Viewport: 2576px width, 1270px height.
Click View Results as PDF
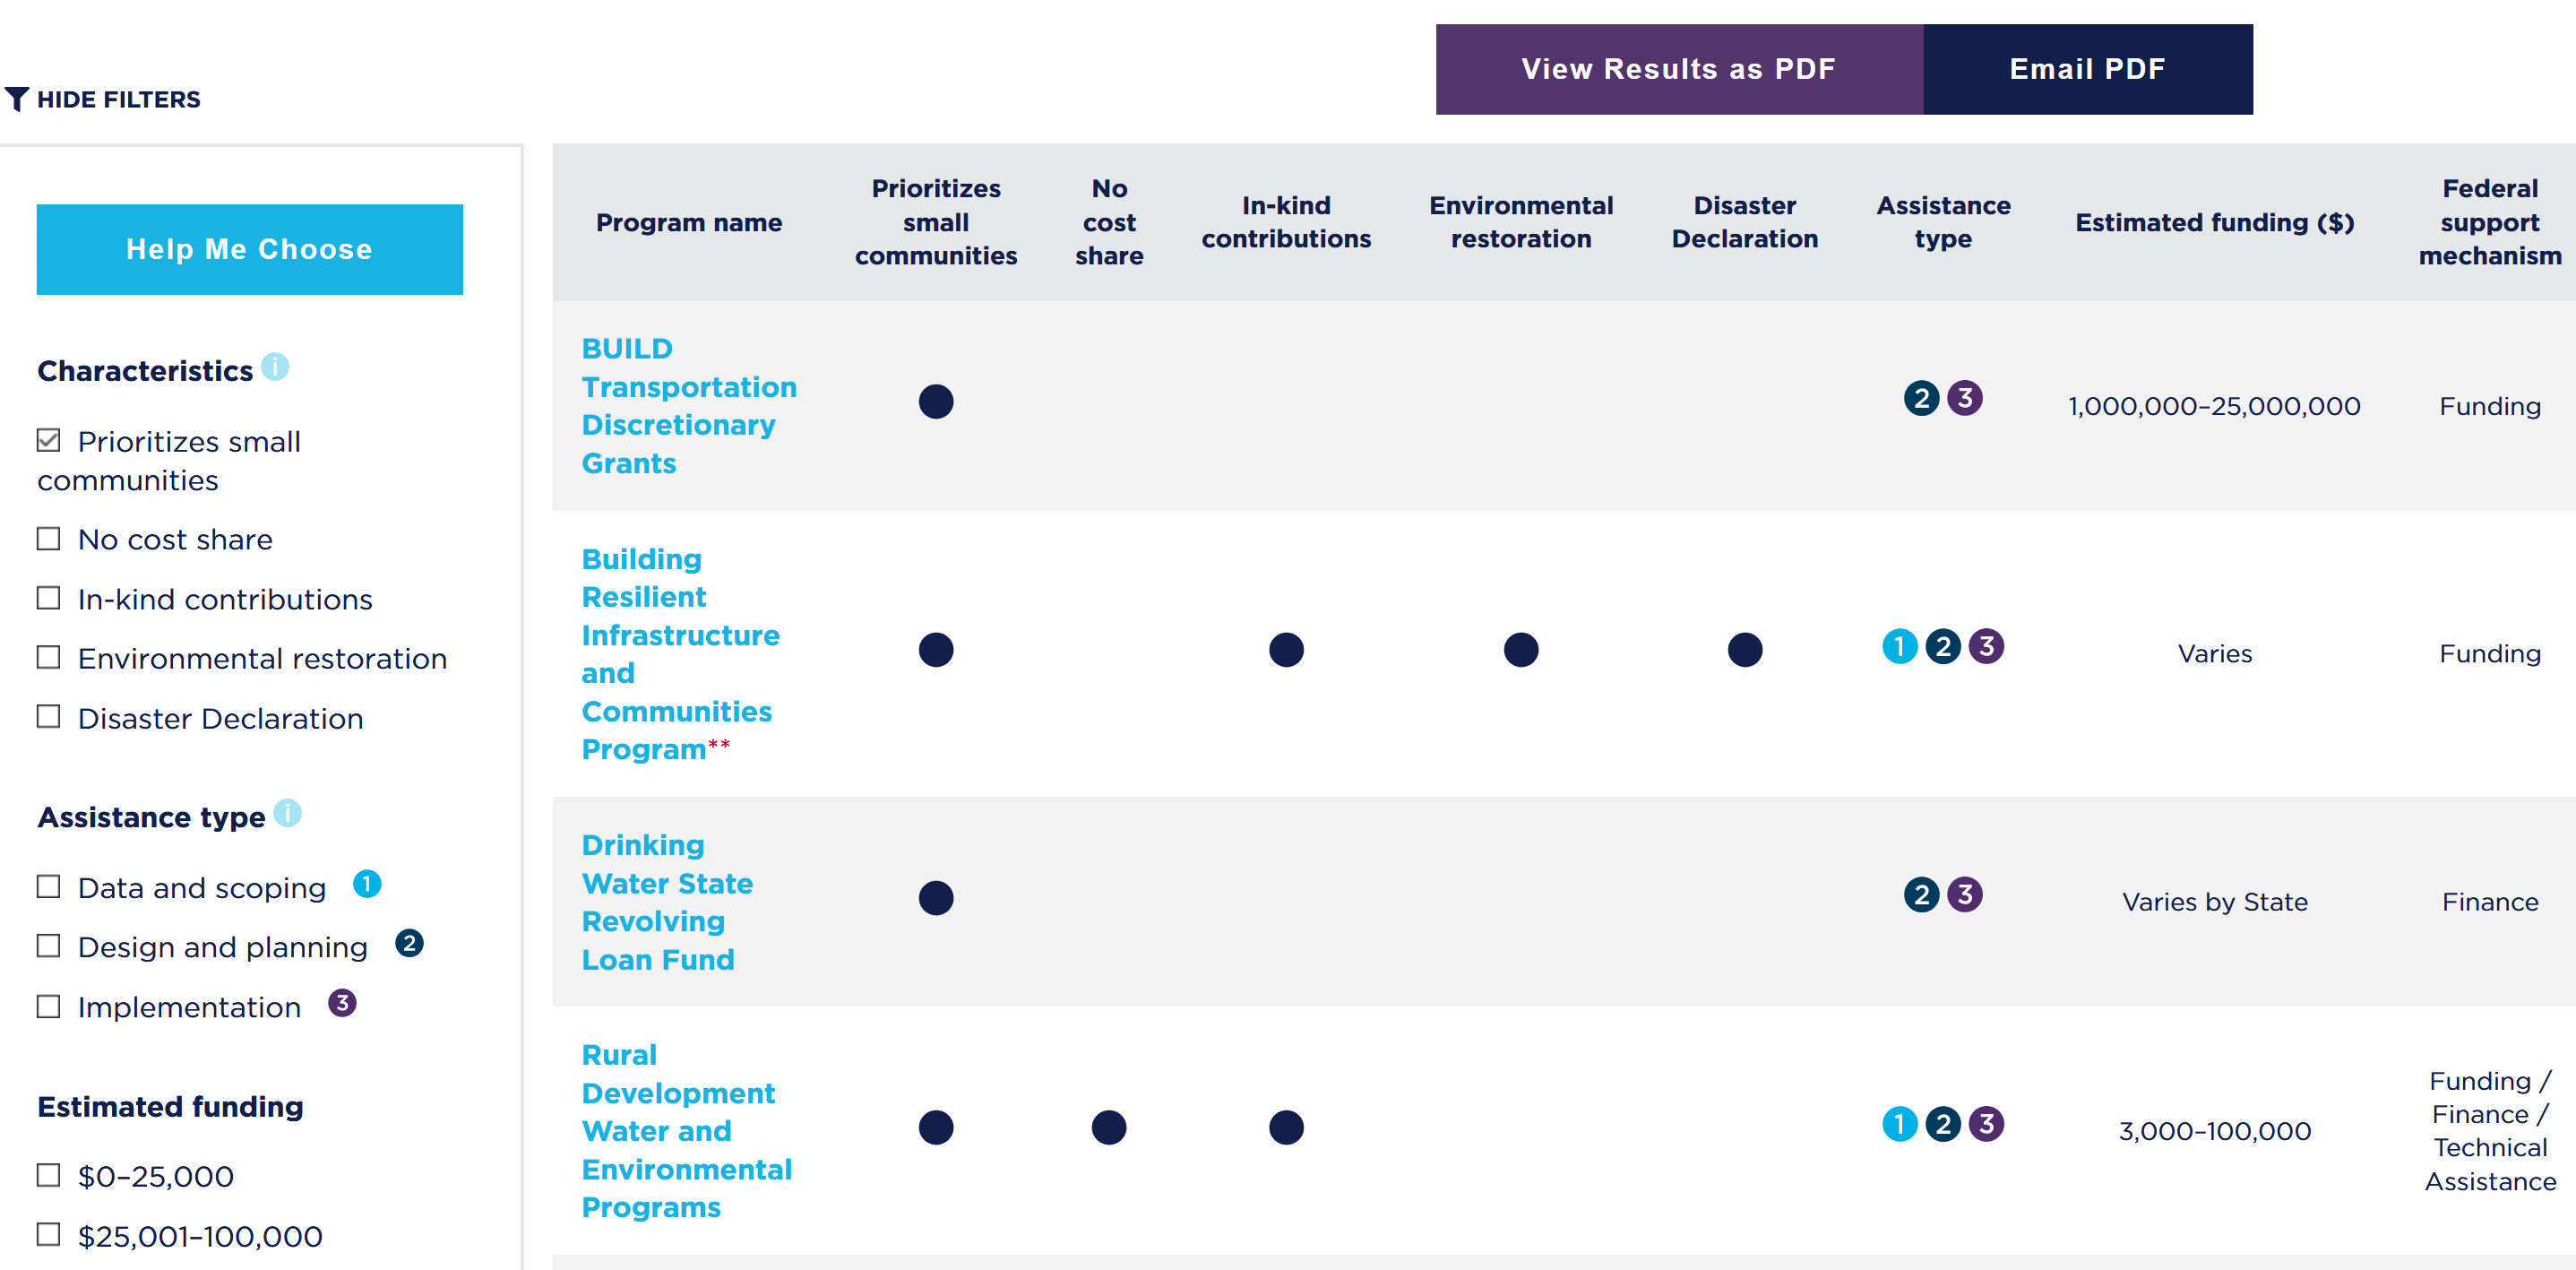(x=1679, y=69)
